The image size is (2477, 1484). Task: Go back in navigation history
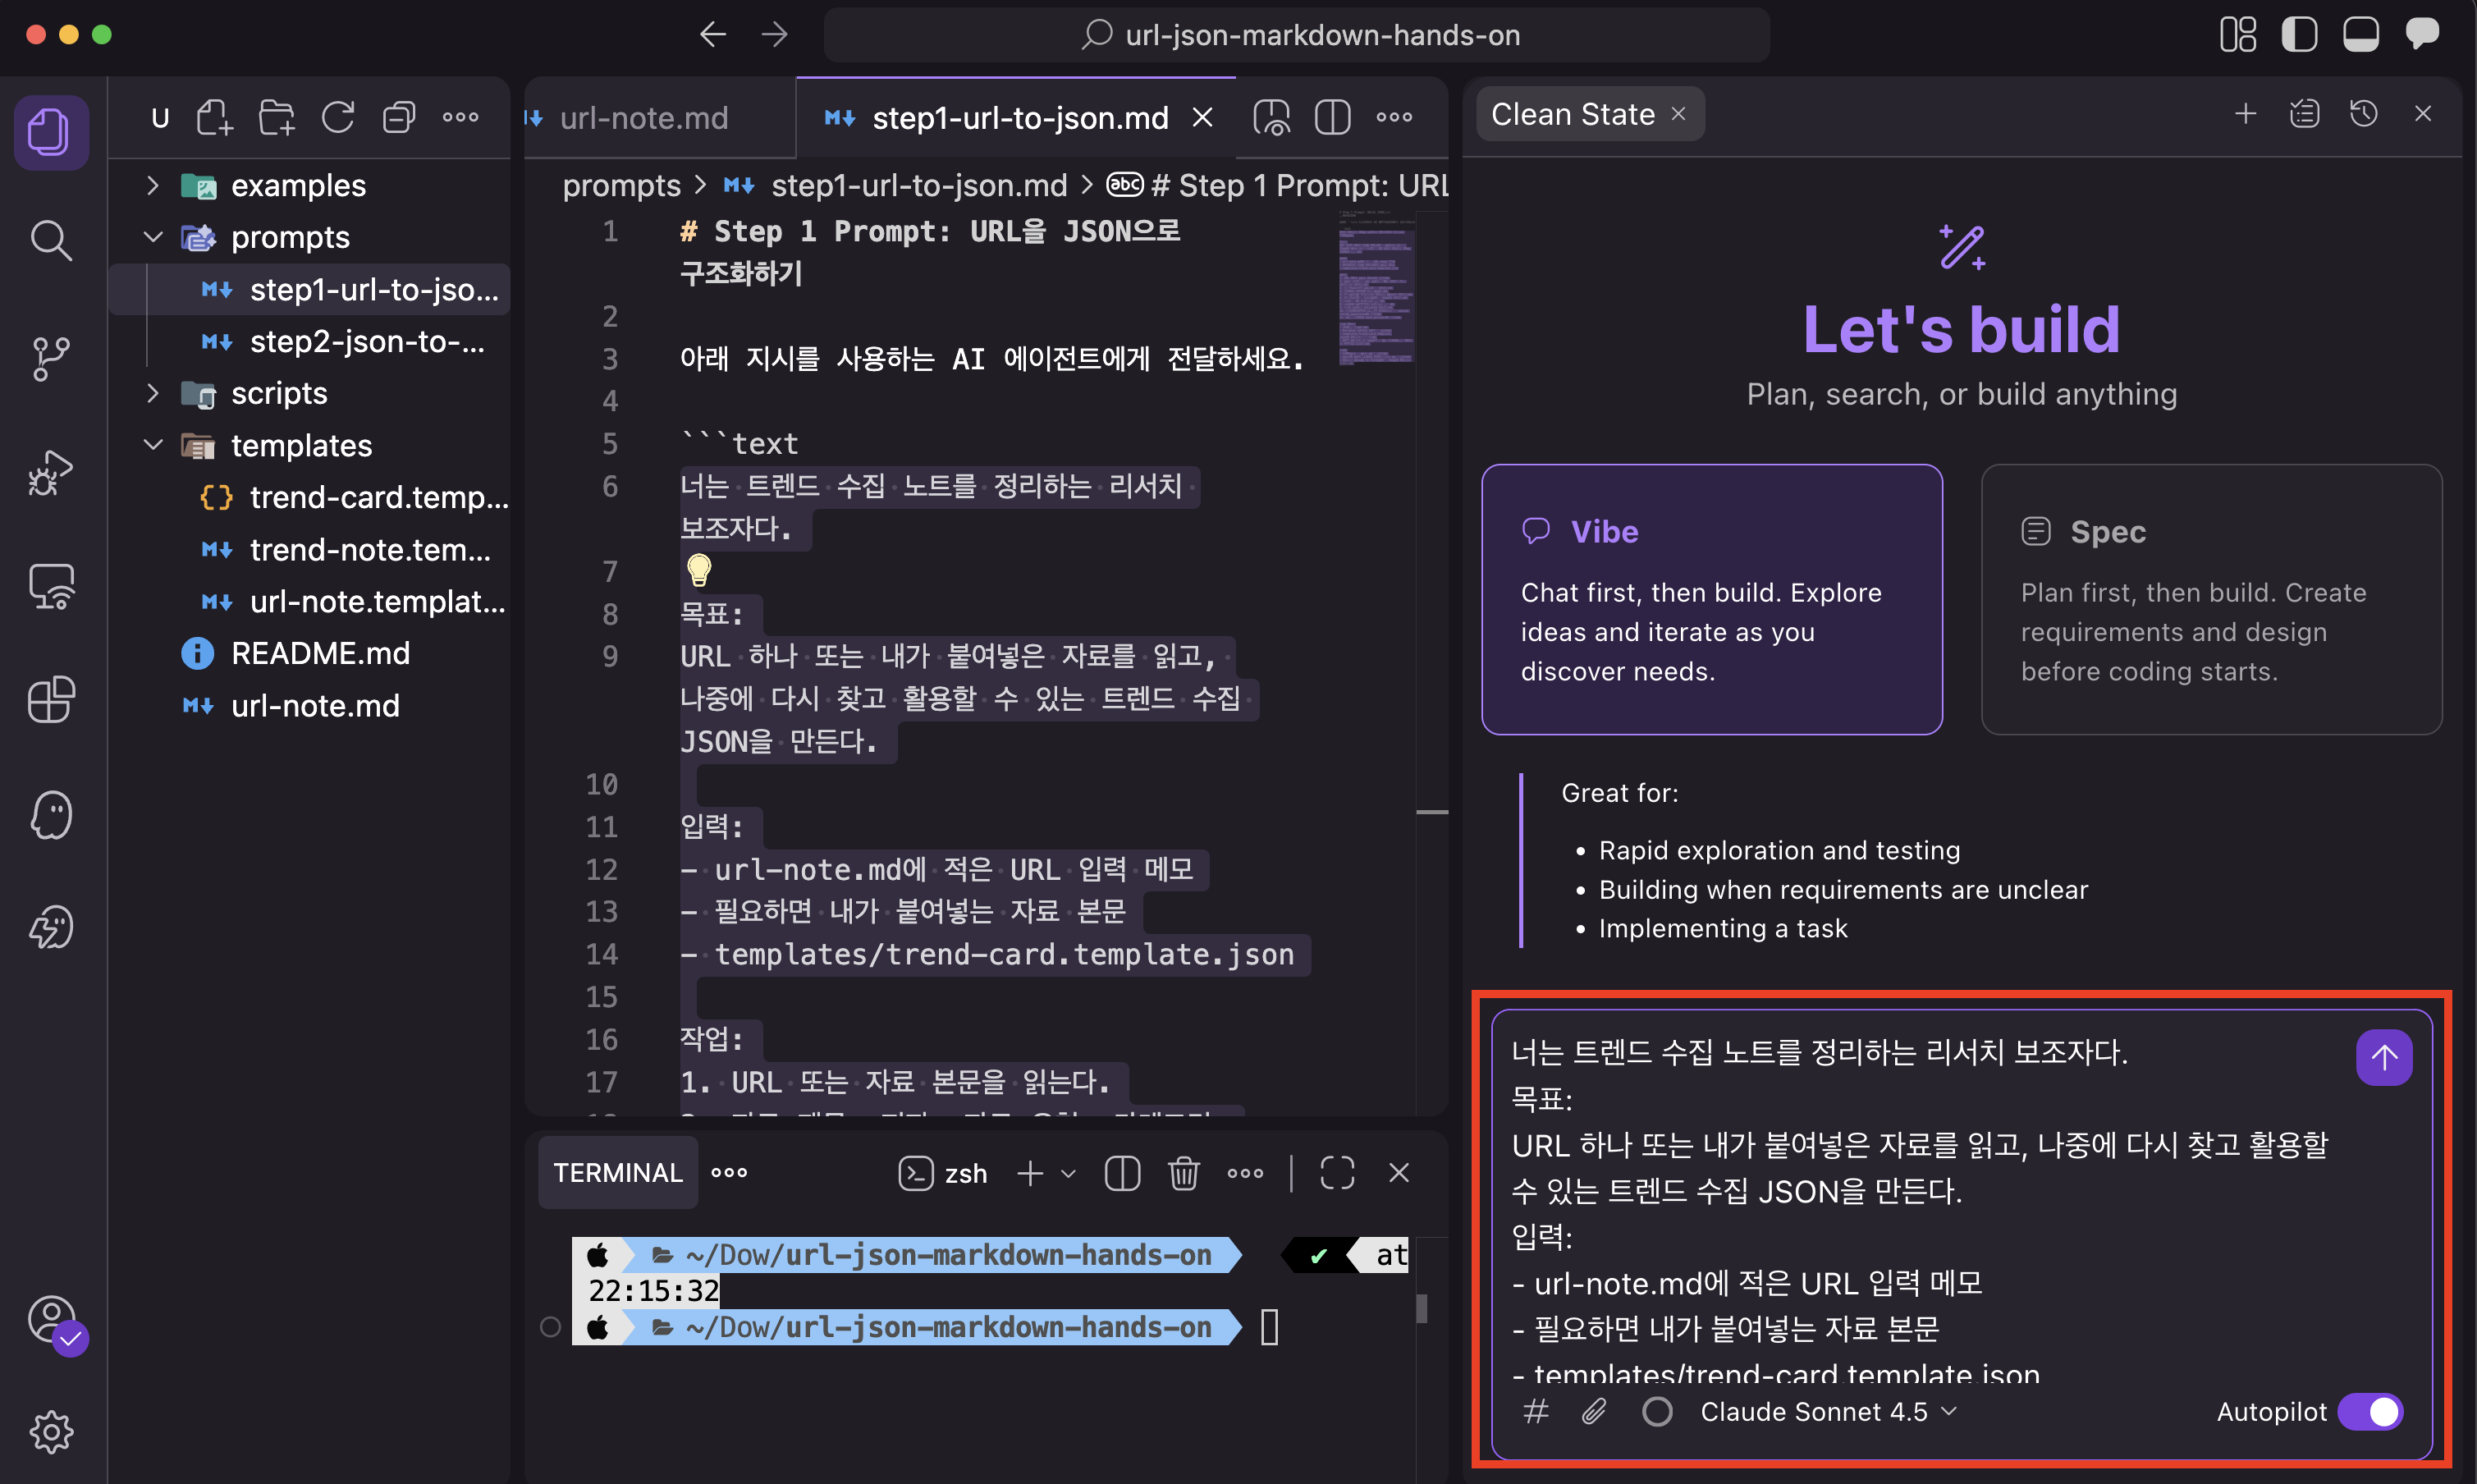[x=713, y=35]
